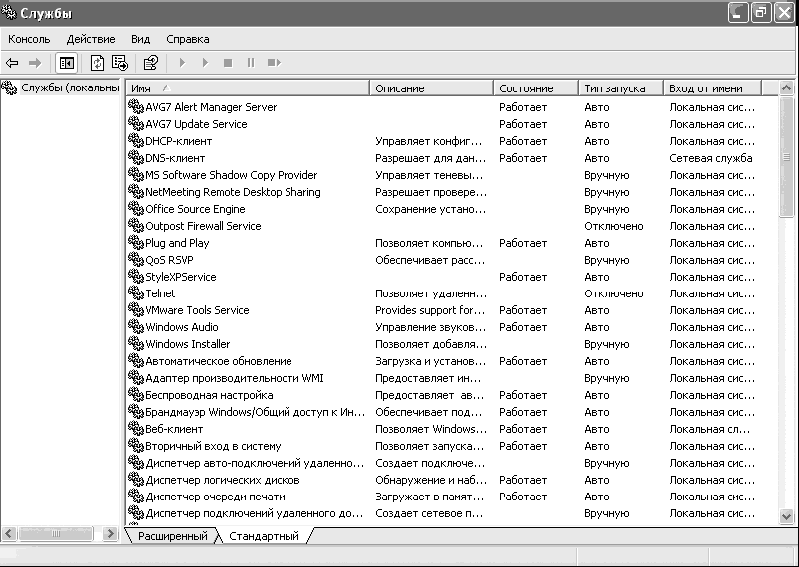Click the gear icon of Windows Audio
799x567 pixels.
(x=136, y=327)
